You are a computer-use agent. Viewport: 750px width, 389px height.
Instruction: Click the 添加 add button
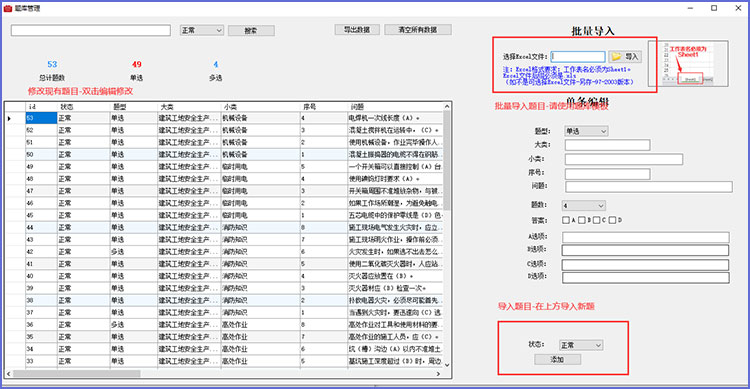[x=558, y=359]
